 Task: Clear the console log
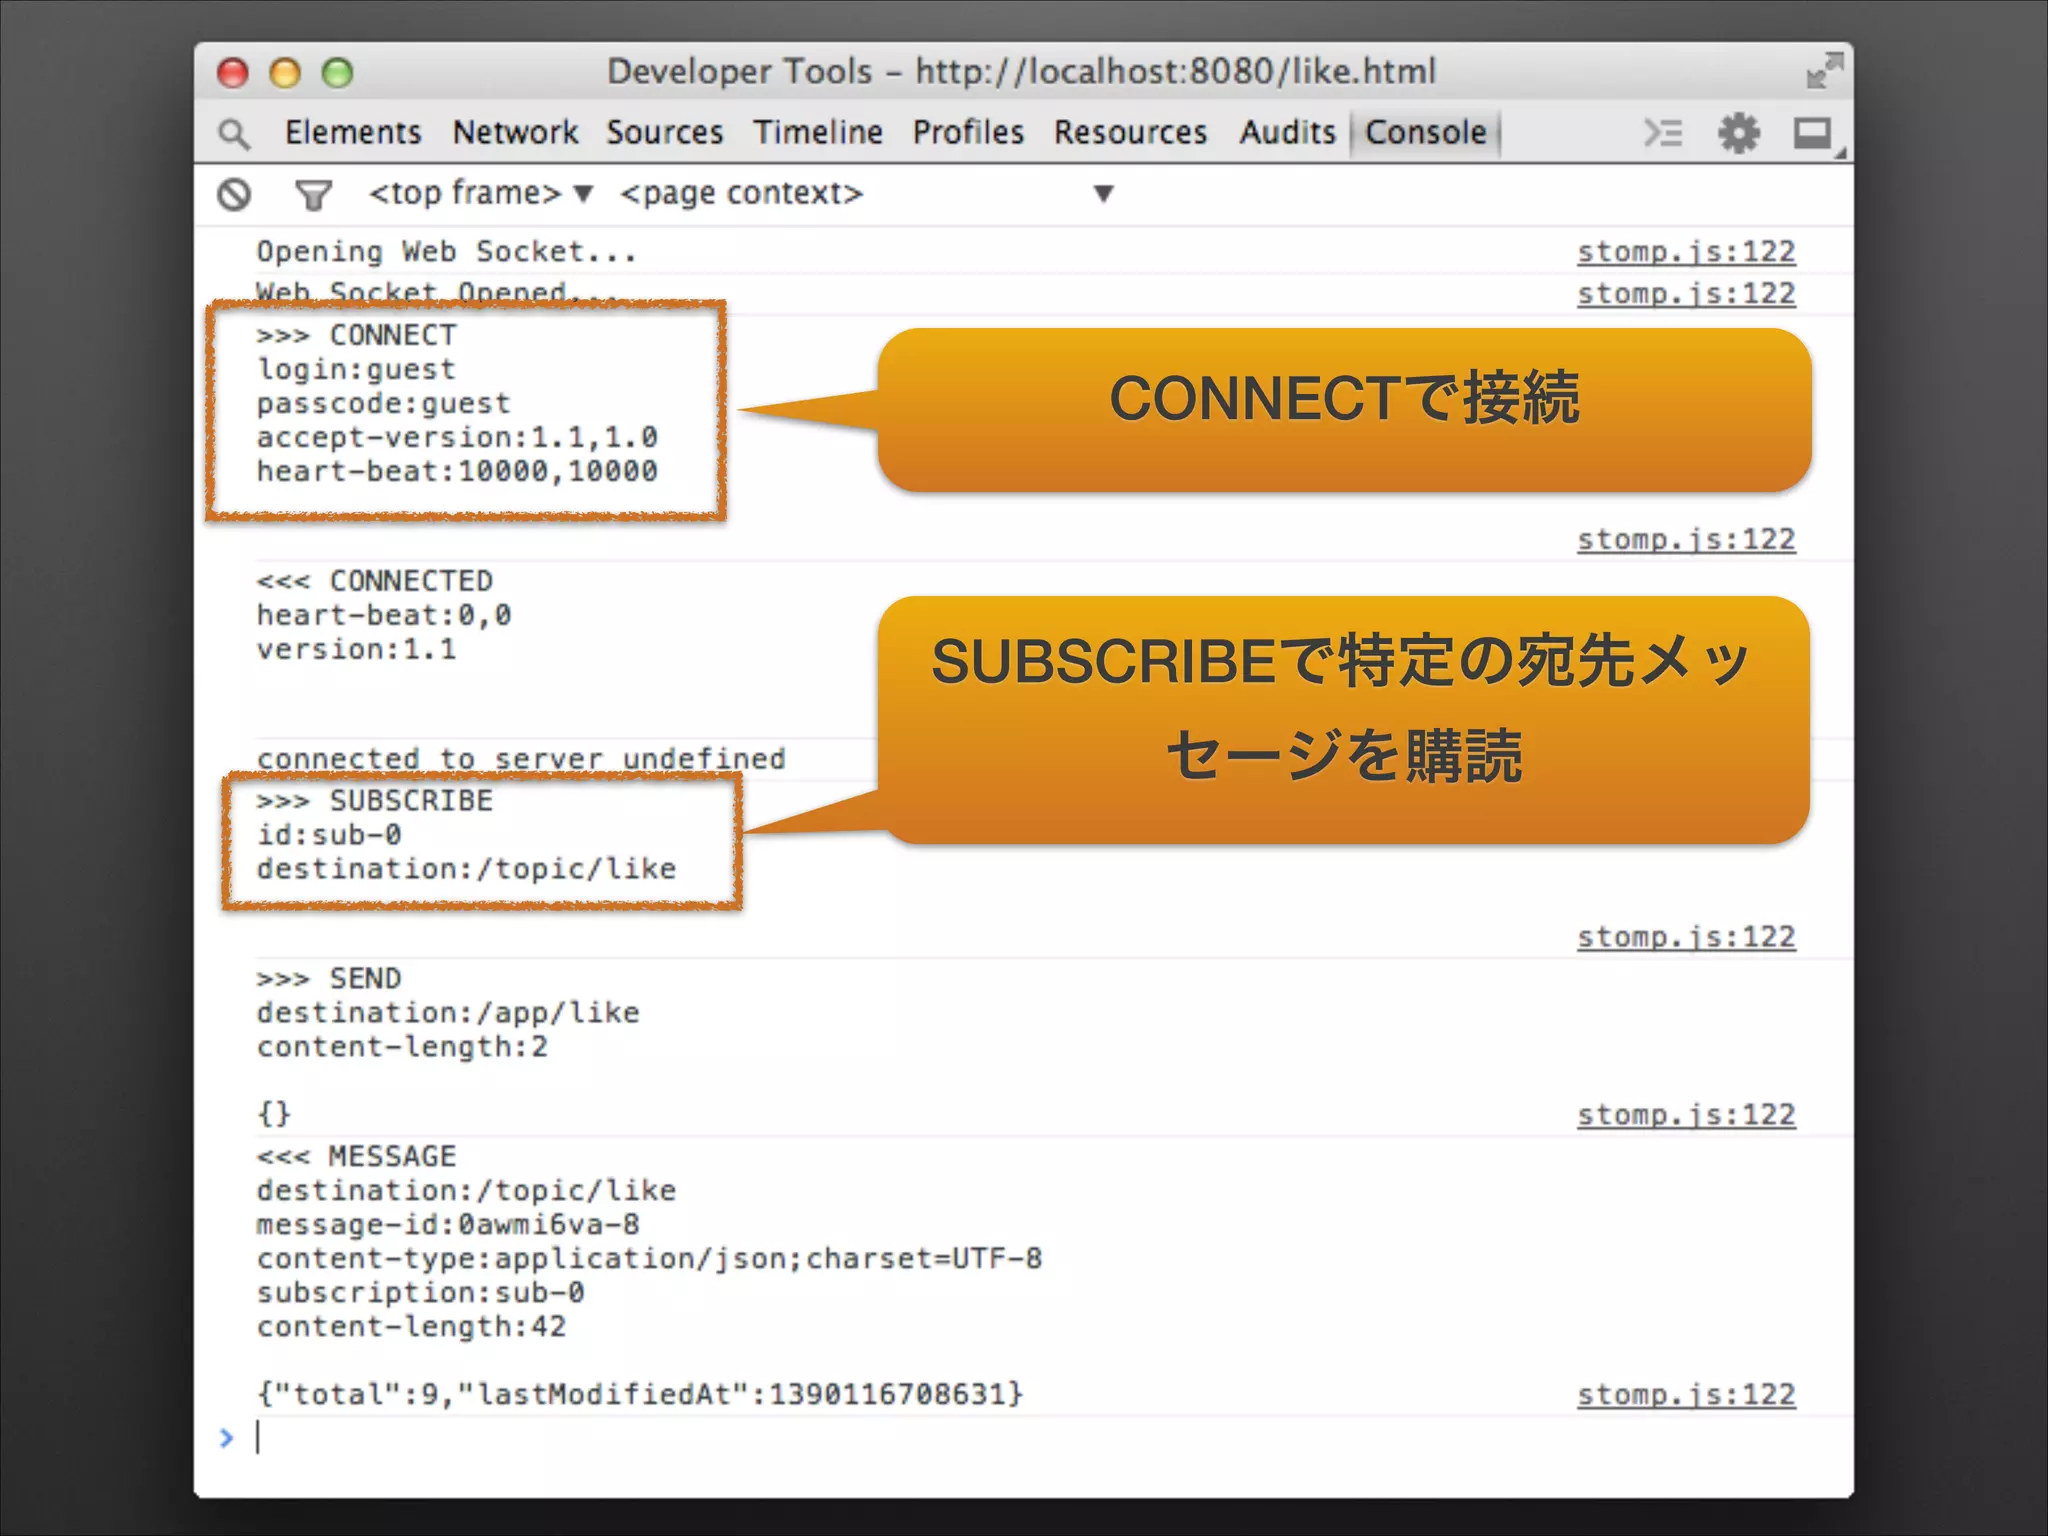234,194
